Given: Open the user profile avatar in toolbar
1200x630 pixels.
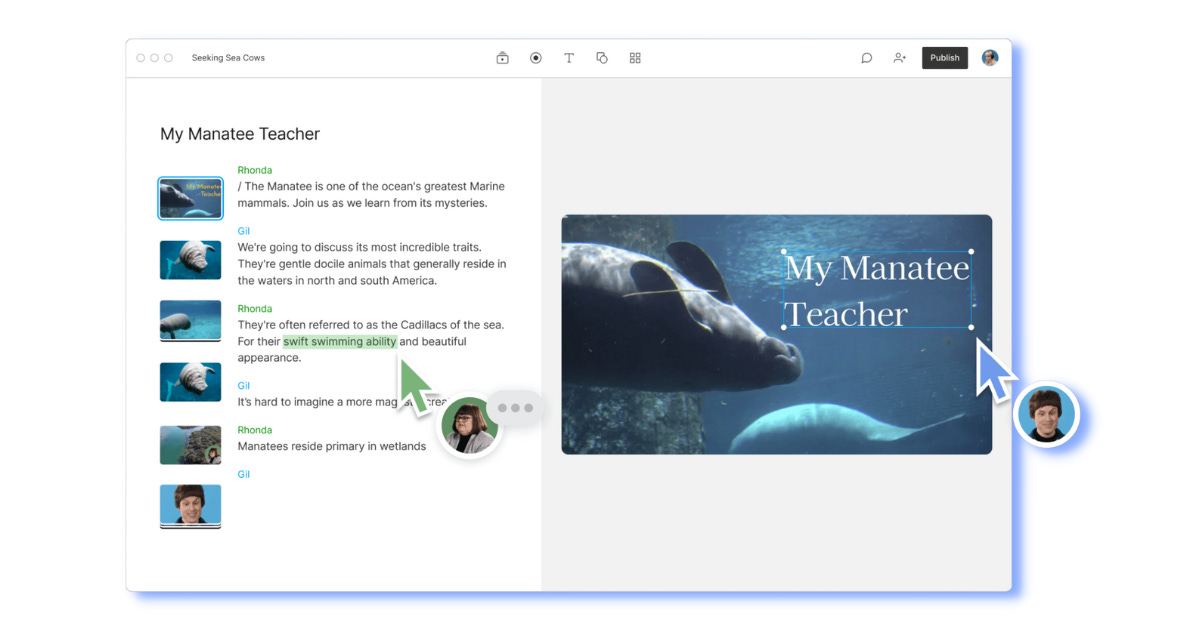Looking at the screenshot, I should tap(990, 58).
